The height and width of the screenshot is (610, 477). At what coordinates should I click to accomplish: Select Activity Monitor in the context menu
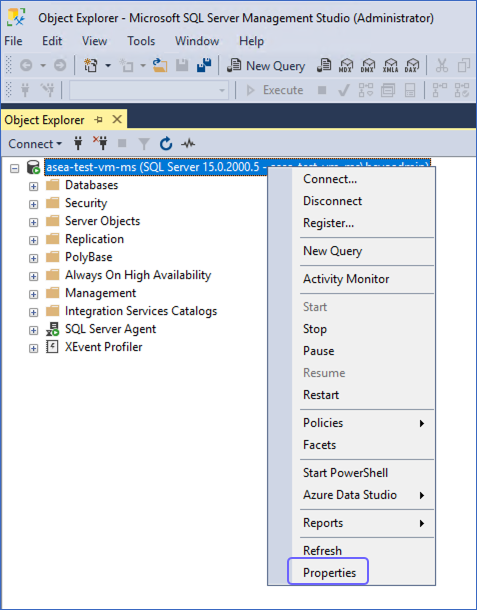346,279
